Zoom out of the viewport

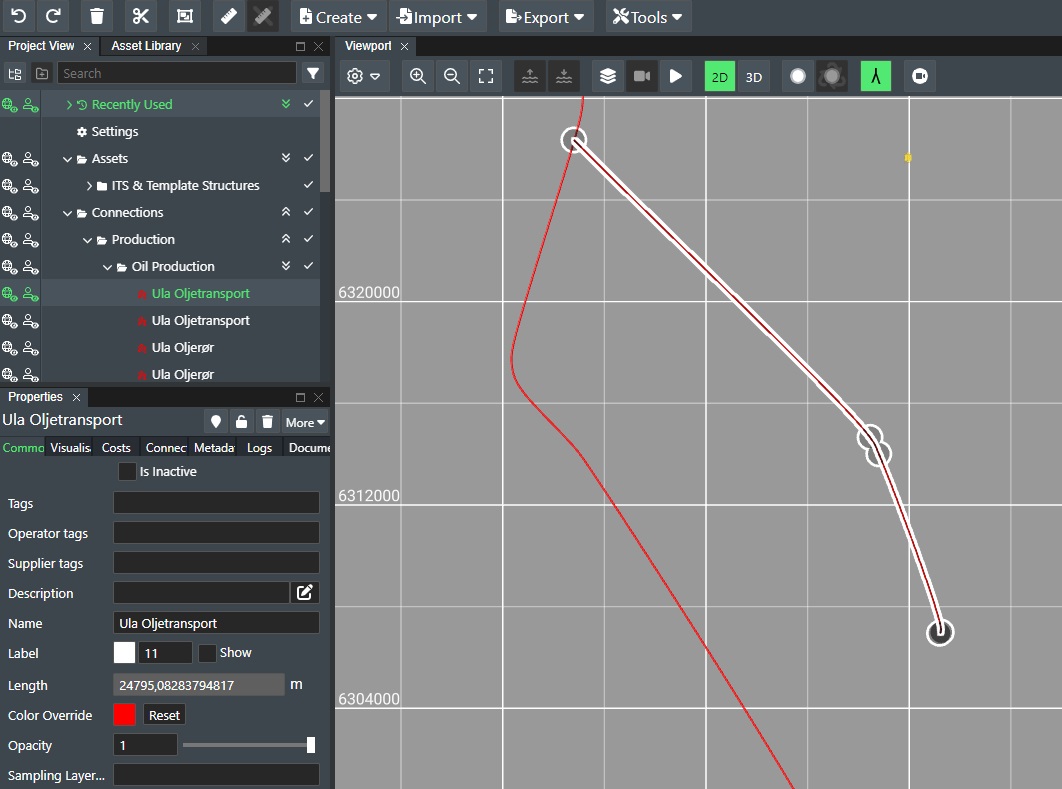coord(452,76)
